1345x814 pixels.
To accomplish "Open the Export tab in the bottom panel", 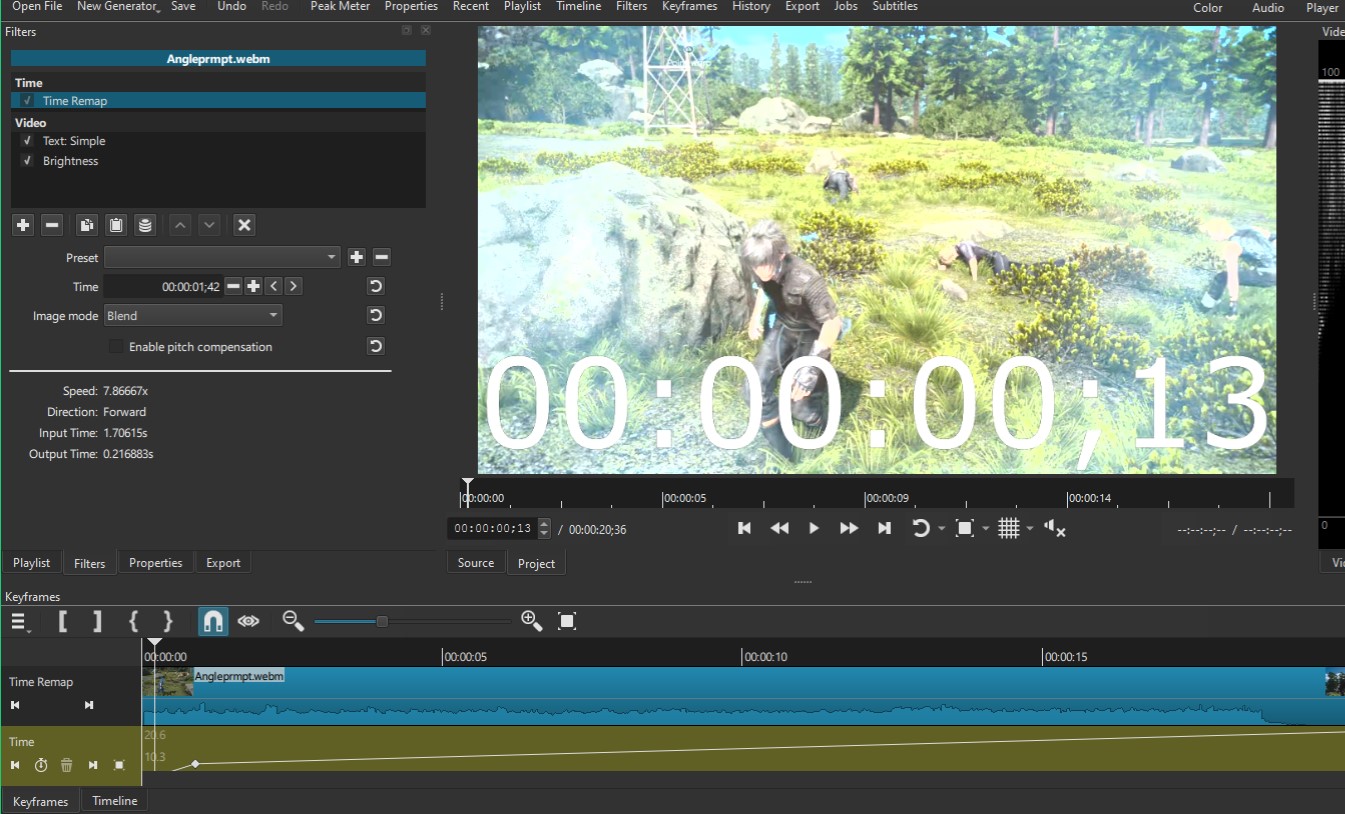I will point(223,563).
